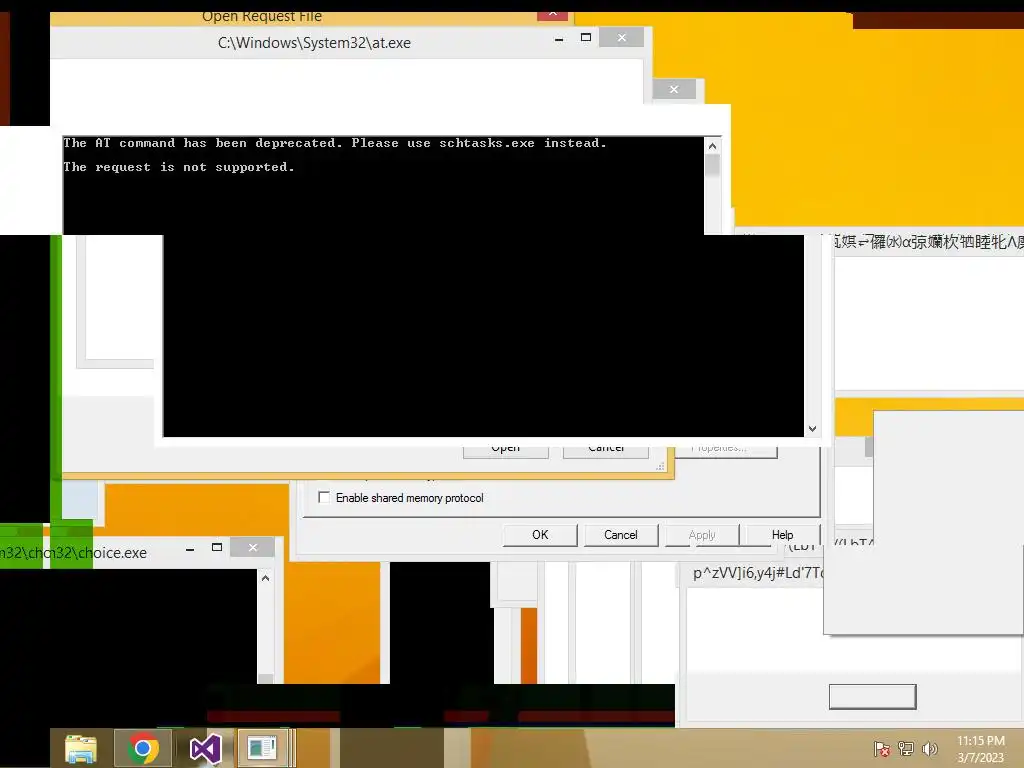The width and height of the screenshot is (1024, 768).
Task: Close the grey window behind at.exe
Action: click(674, 89)
